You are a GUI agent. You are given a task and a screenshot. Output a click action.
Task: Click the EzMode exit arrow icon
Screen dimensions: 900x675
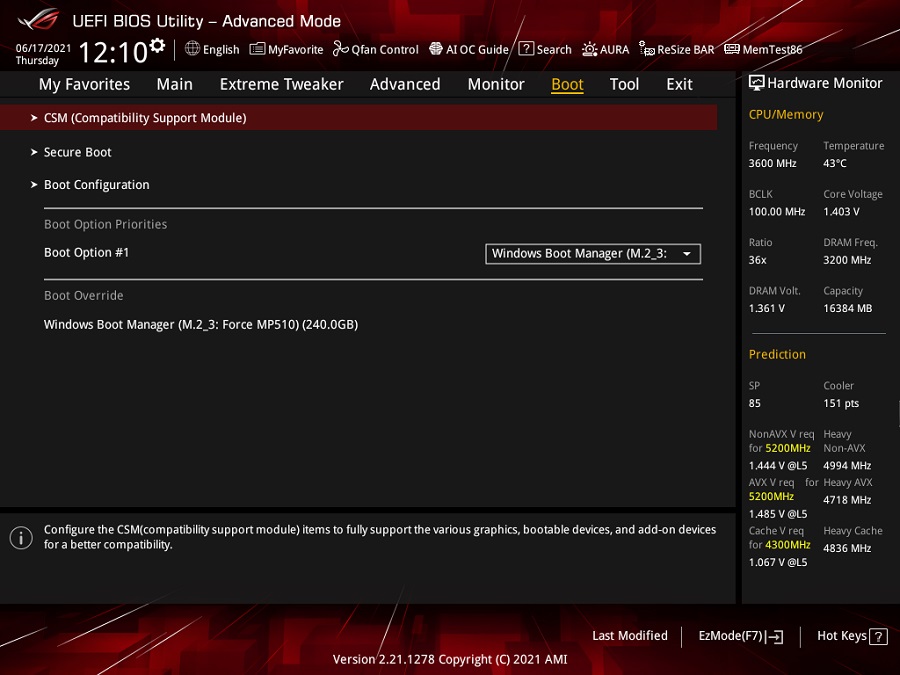point(774,637)
